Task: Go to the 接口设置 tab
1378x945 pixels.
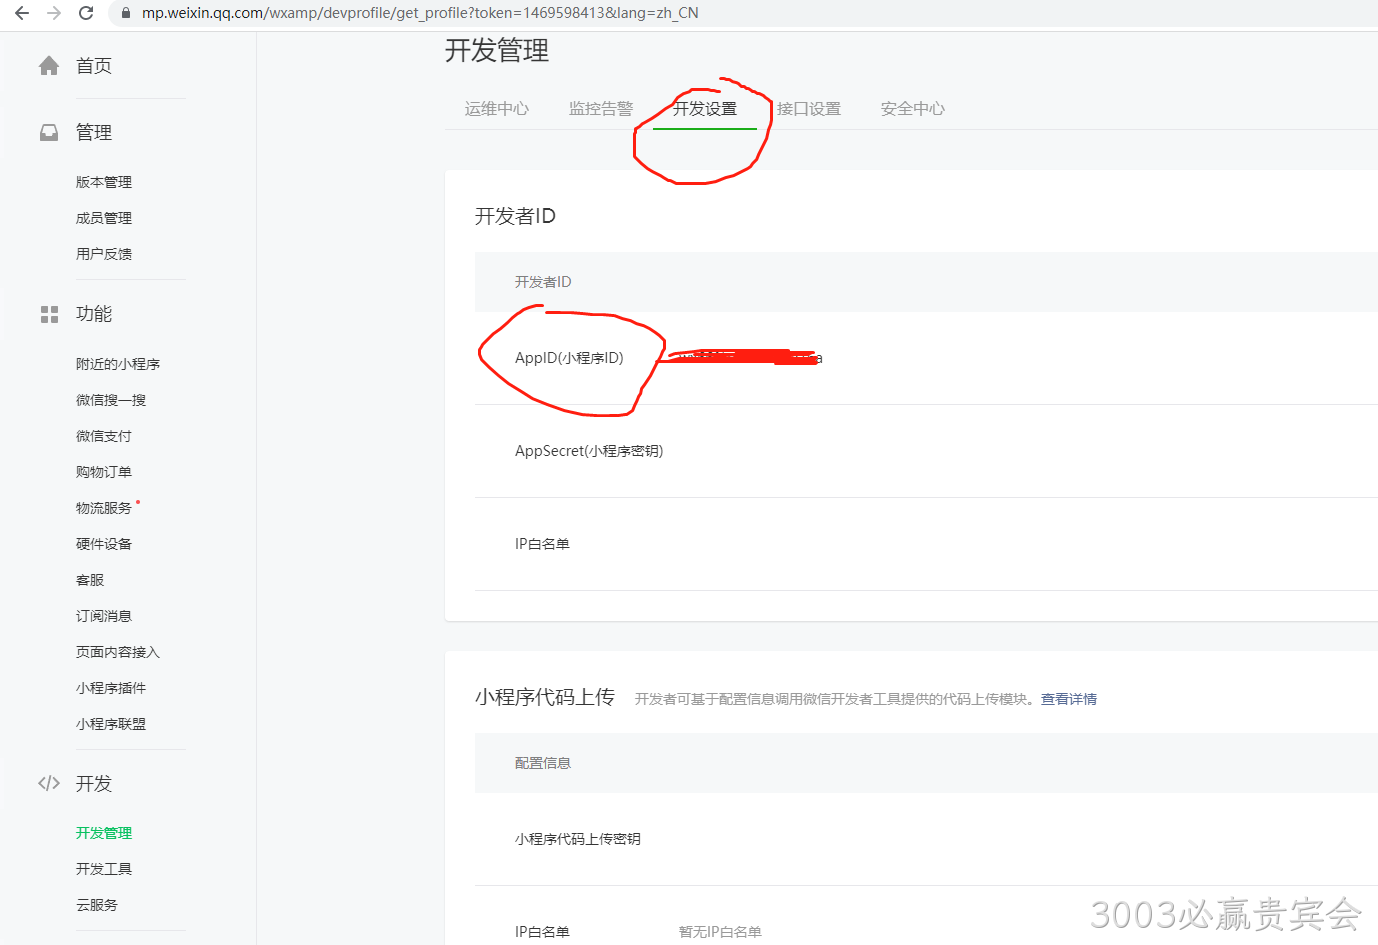Action: pos(809,108)
